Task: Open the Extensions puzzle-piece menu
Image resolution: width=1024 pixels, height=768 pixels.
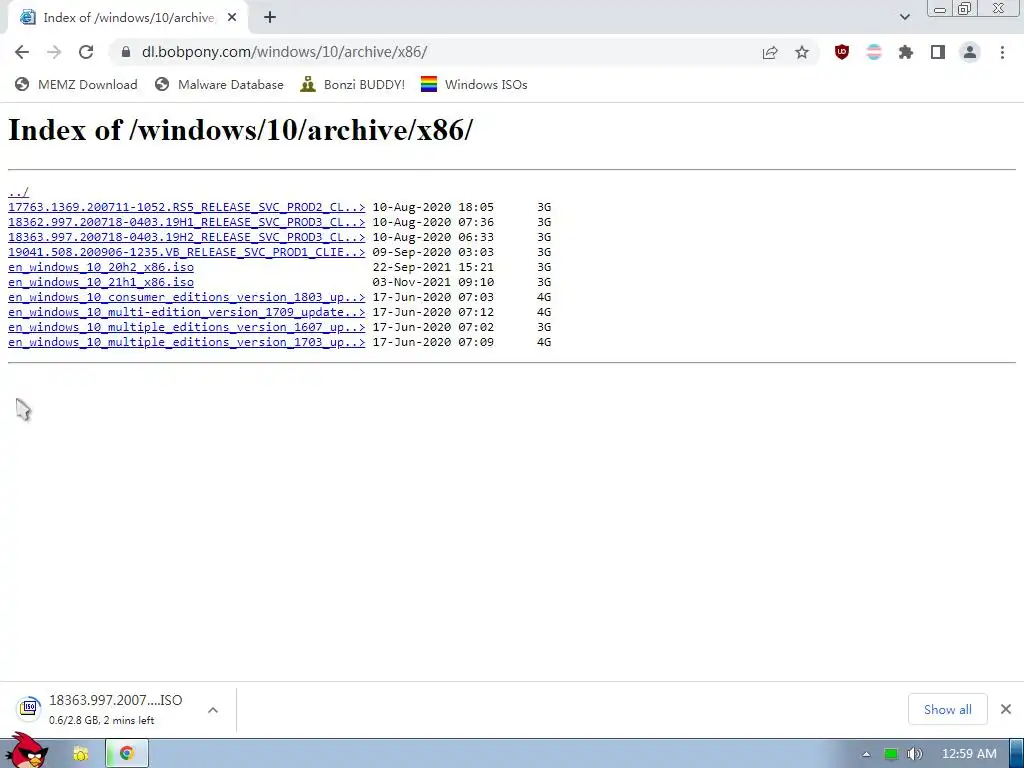Action: tap(906, 52)
